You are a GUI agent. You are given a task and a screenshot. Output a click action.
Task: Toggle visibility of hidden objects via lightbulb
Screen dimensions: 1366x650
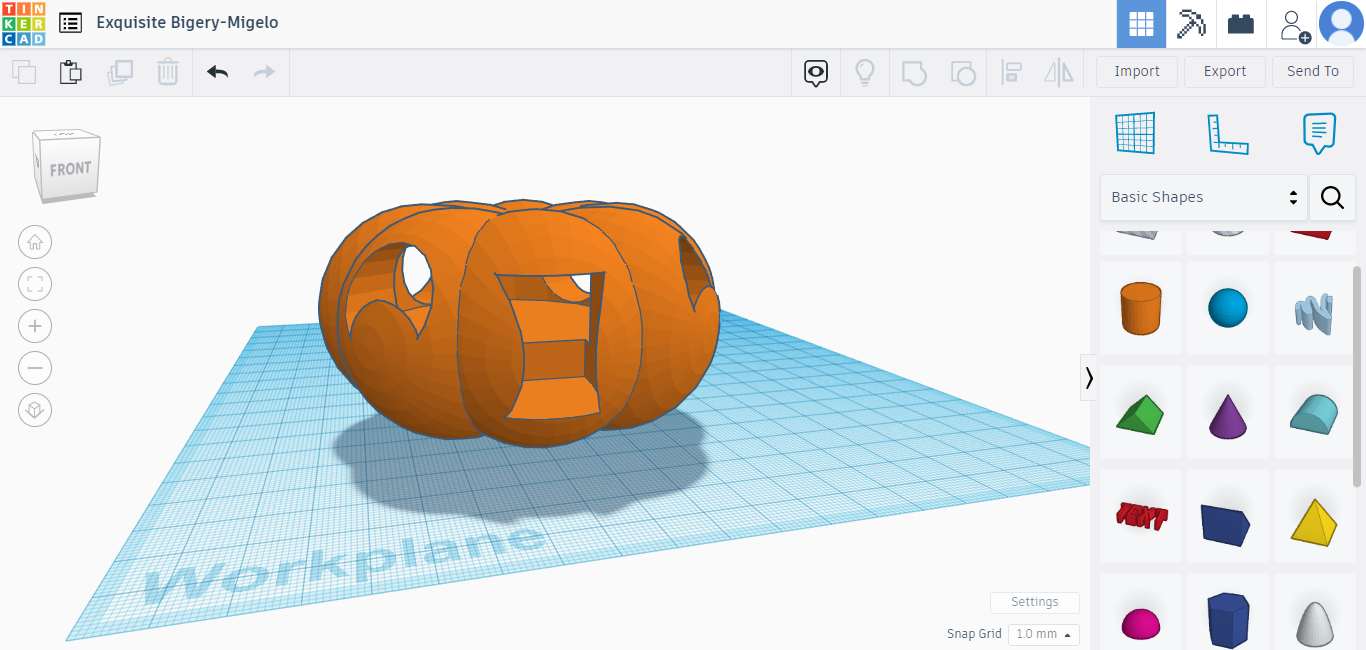pos(865,72)
